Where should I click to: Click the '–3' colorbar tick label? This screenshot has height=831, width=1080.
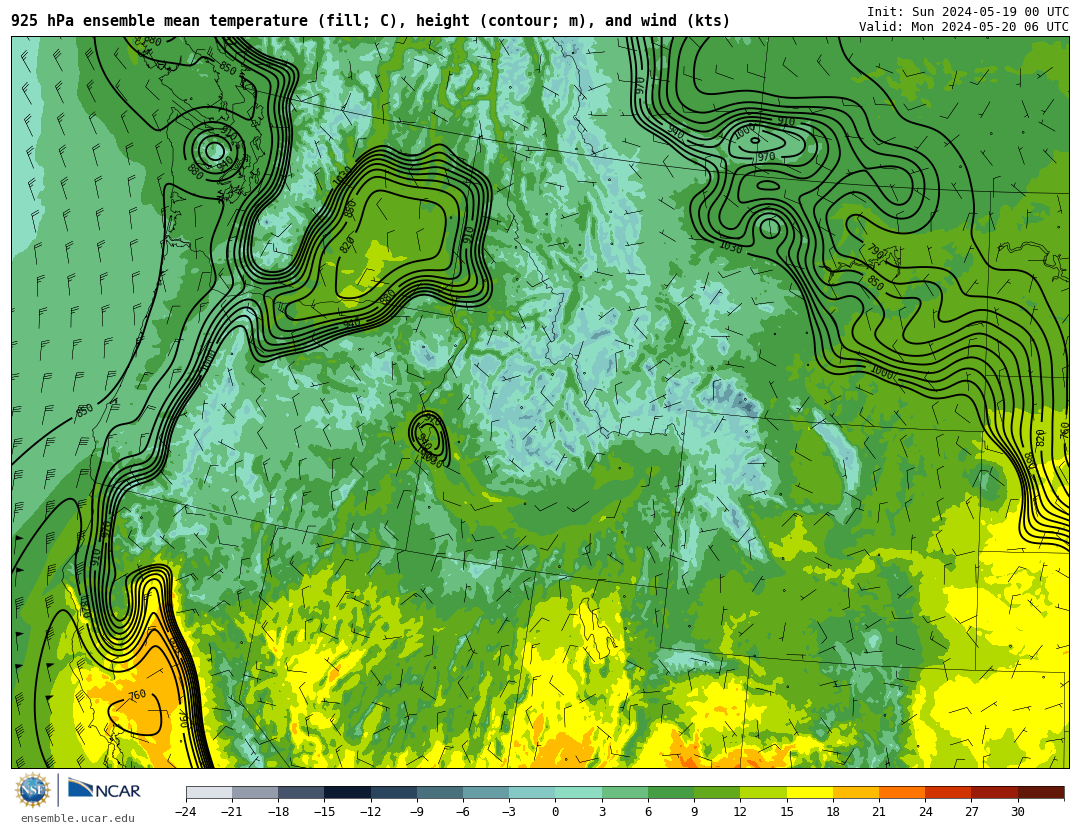click(509, 812)
